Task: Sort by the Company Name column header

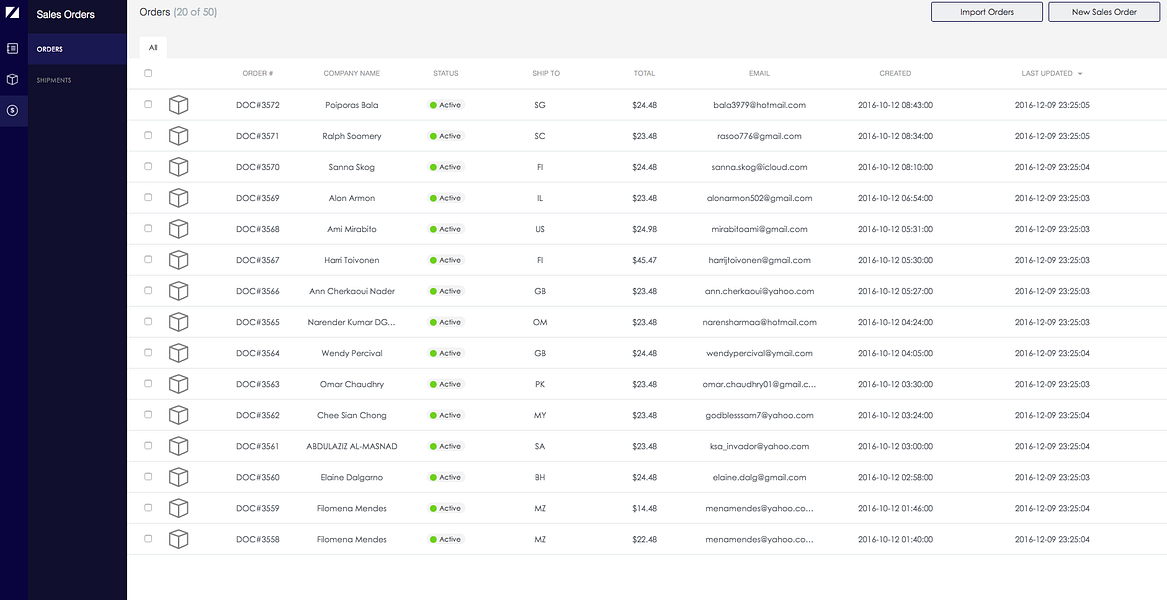Action: click(351, 74)
